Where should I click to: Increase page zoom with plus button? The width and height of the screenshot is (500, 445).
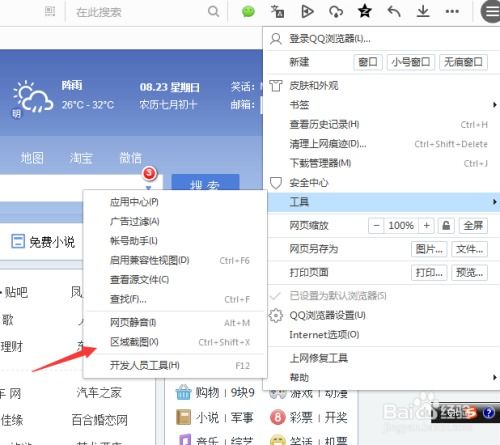coord(427,226)
